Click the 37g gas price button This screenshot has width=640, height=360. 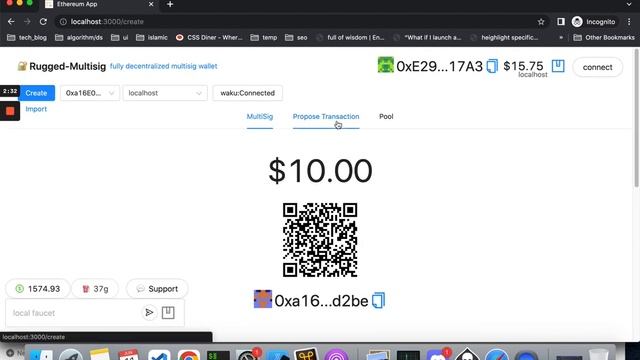(96, 289)
